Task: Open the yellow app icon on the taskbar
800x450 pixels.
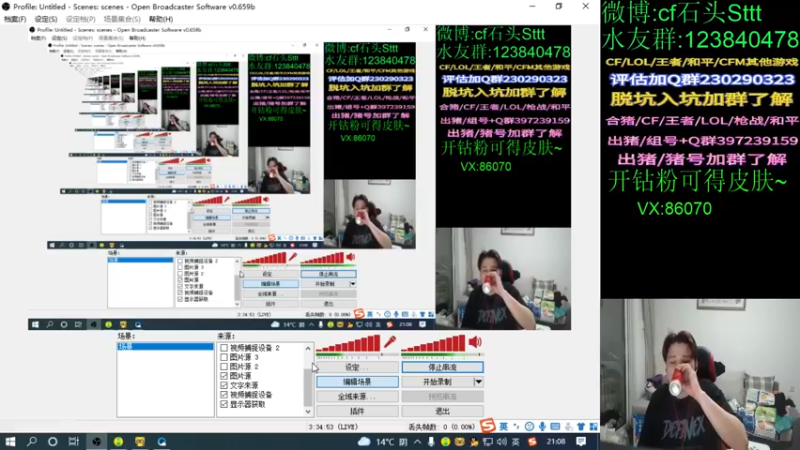Action: (140, 441)
